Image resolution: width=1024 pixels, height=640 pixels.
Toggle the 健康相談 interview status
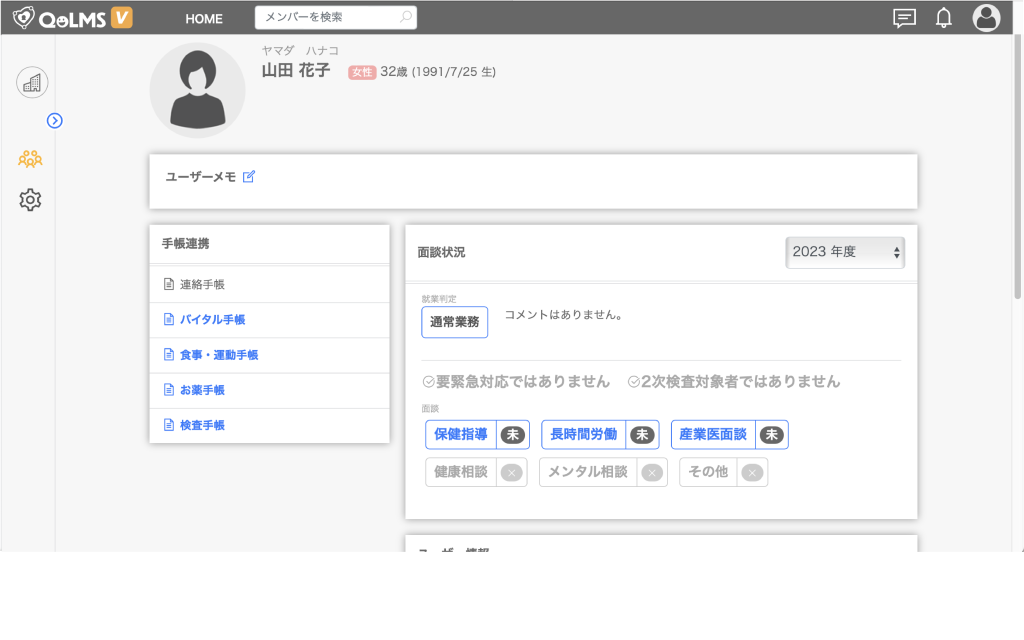point(511,473)
